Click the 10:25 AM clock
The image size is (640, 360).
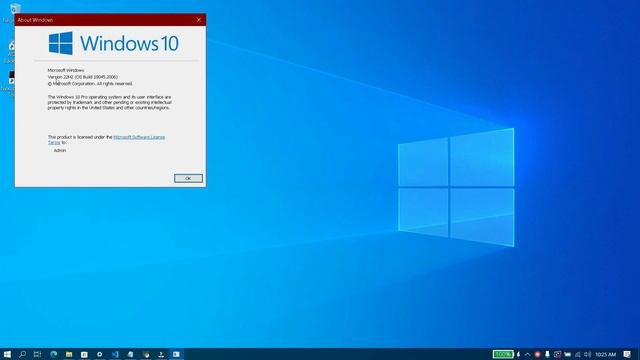pos(605,354)
